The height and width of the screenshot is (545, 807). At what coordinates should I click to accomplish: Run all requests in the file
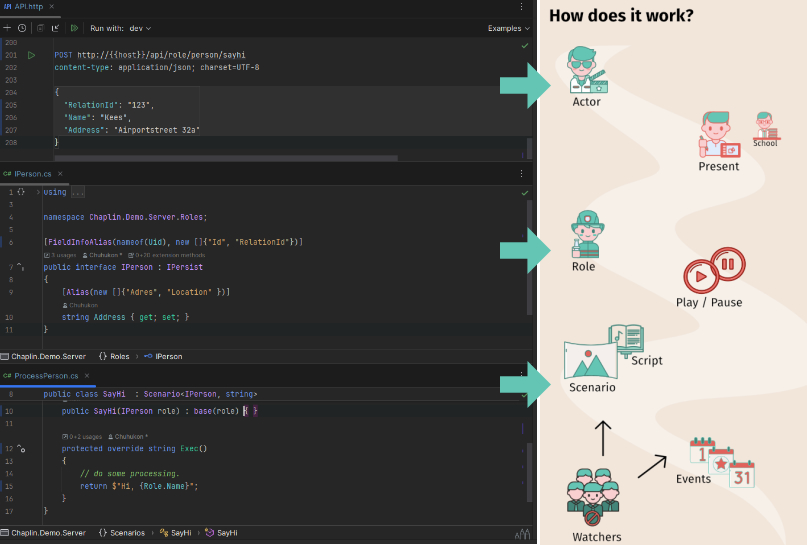point(74,28)
